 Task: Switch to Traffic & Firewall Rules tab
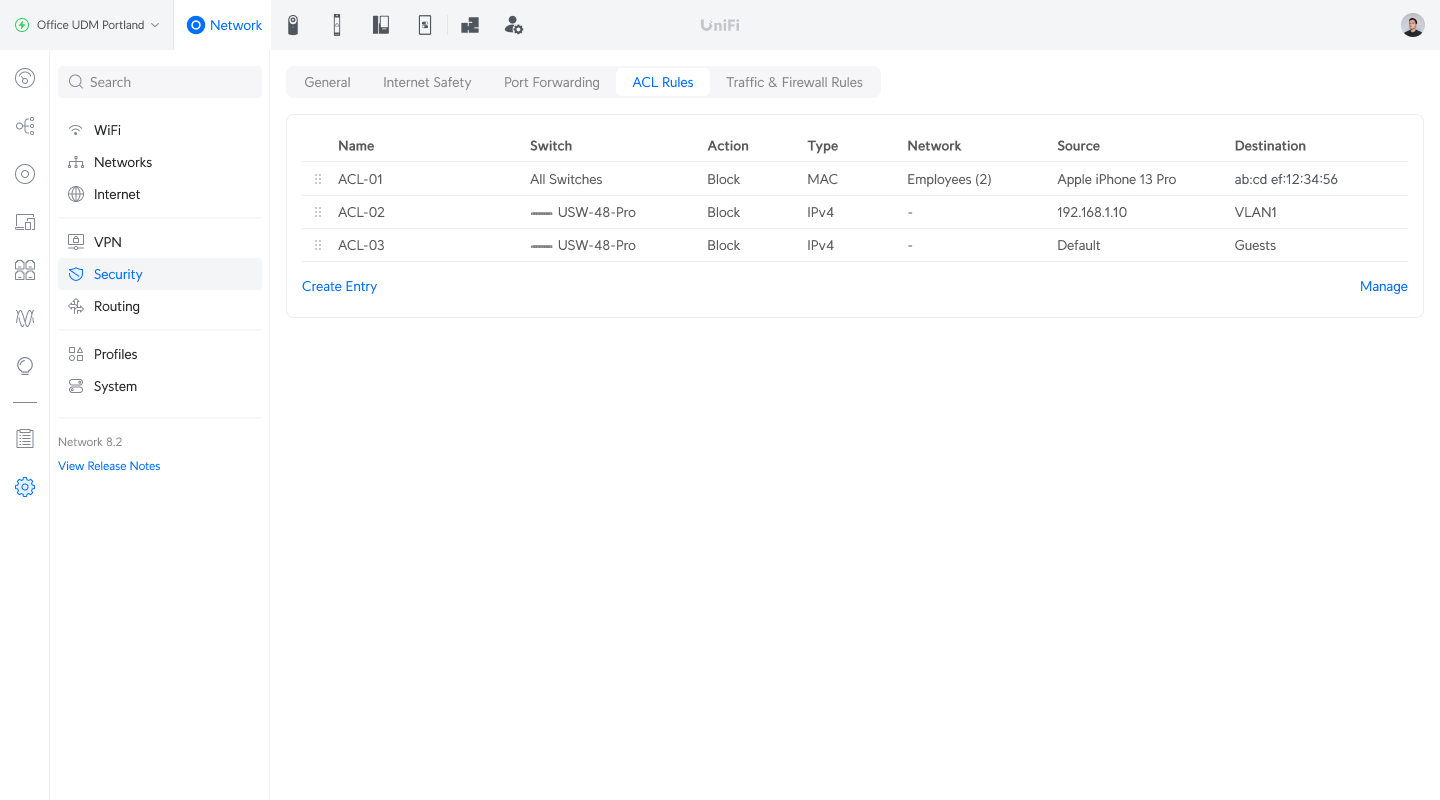794,82
